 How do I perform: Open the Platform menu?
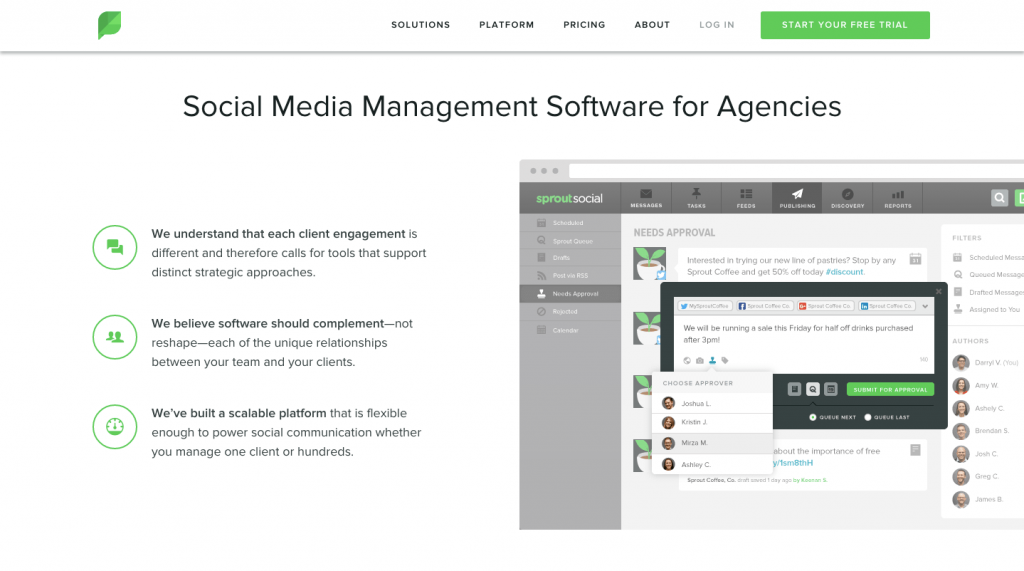(x=506, y=25)
